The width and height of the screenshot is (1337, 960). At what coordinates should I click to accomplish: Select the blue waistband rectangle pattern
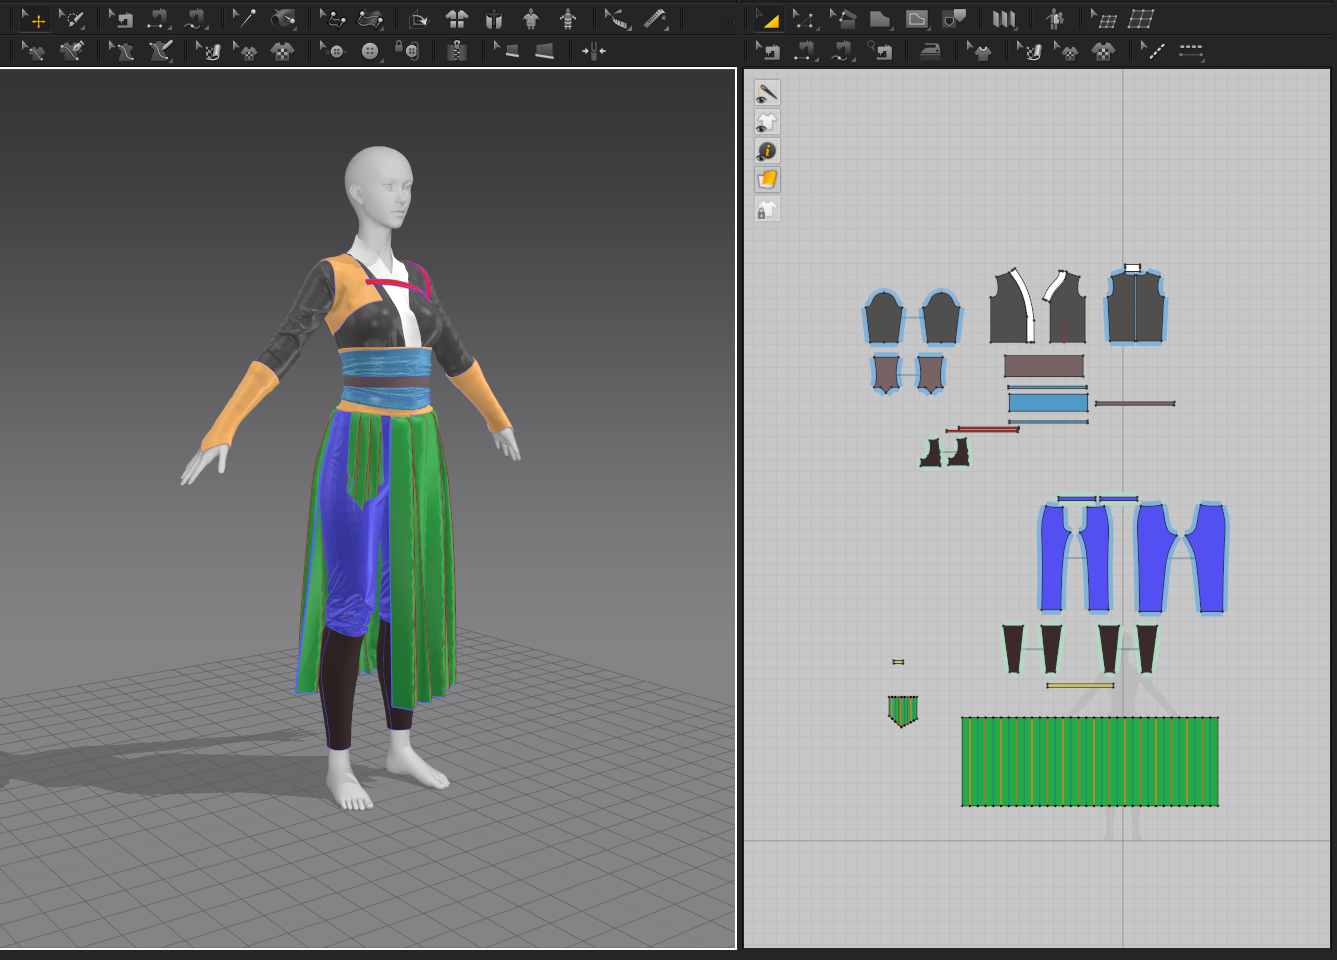tap(1048, 403)
